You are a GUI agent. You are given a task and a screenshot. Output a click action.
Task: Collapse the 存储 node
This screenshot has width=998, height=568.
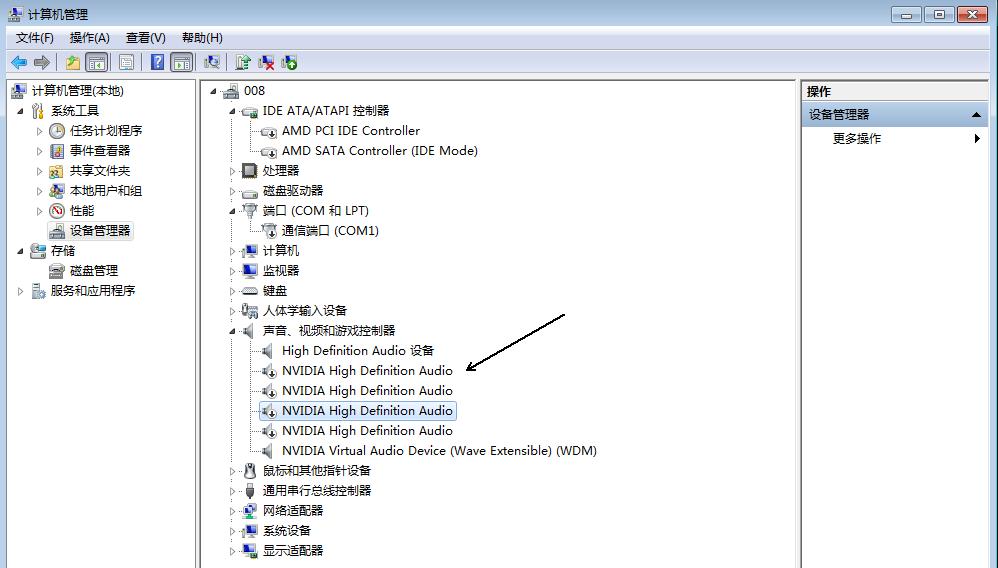(20, 252)
